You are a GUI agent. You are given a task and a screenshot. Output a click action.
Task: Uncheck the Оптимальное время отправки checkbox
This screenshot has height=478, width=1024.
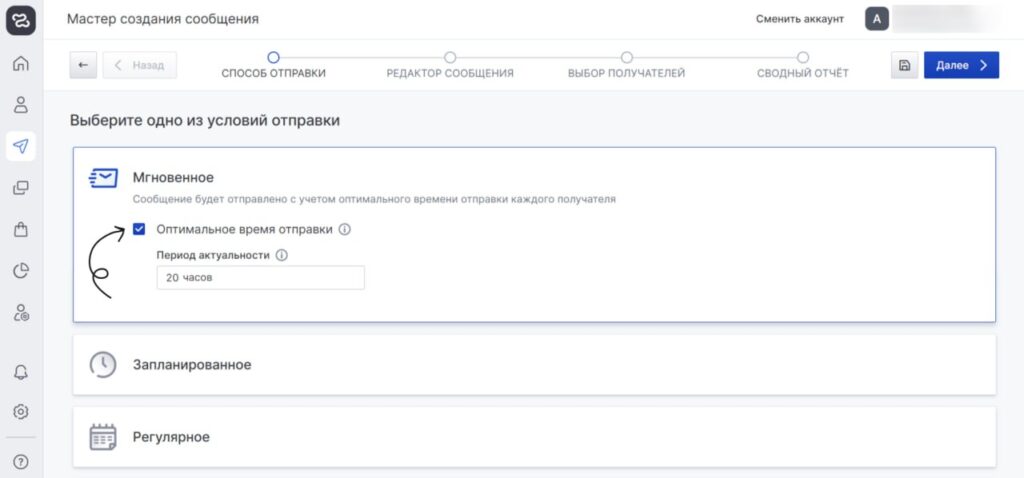tap(139, 229)
